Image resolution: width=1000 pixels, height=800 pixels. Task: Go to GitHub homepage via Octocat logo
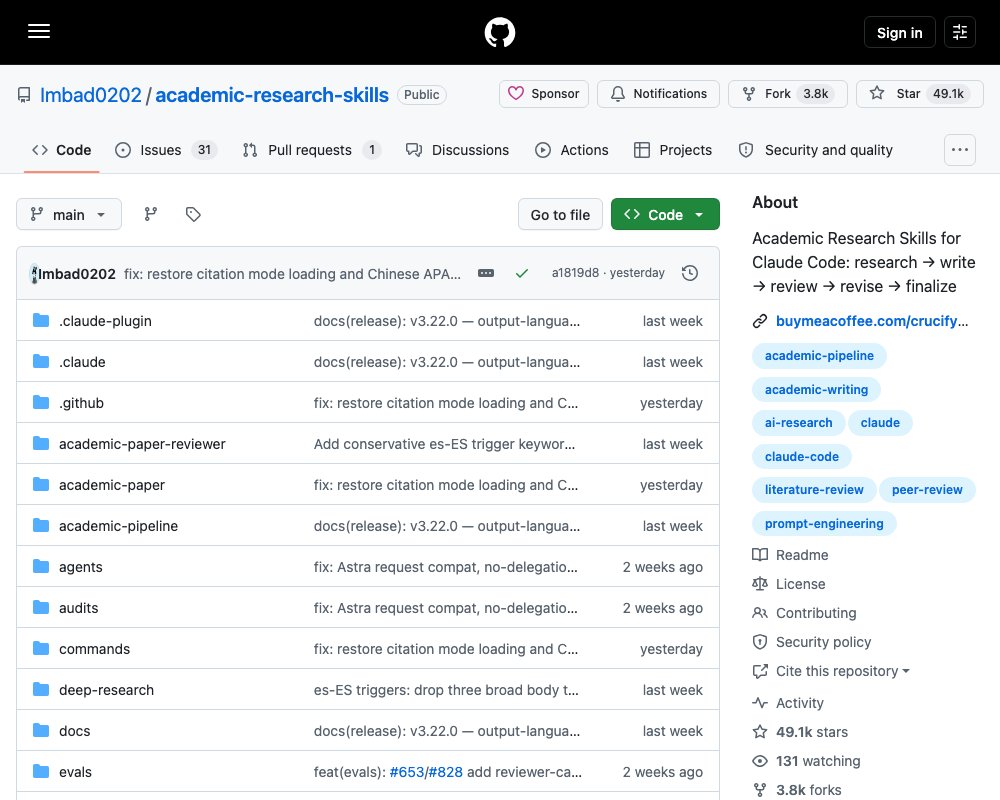500,32
